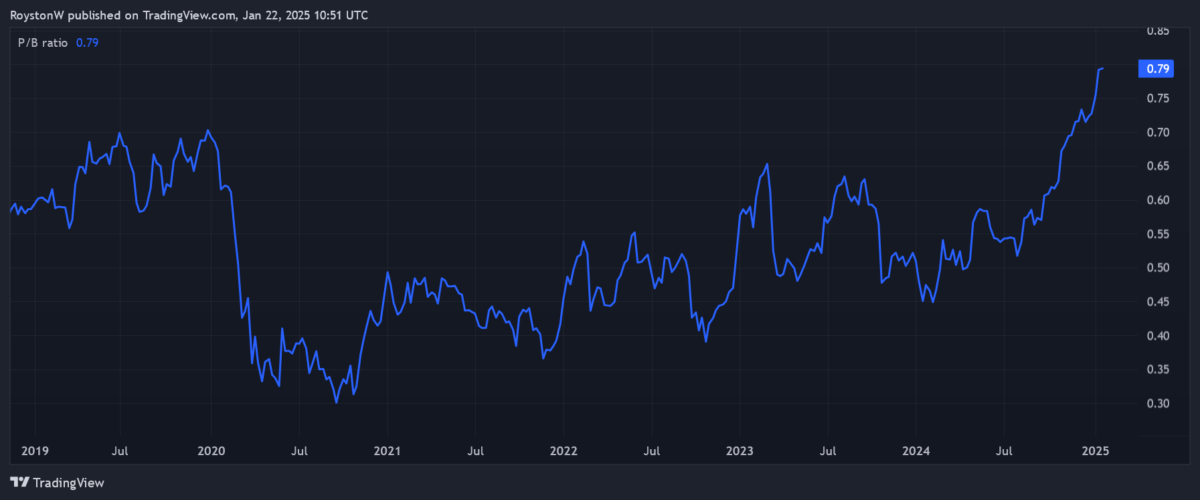Viewport: 1200px width, 500px height.
Task: Click the 0.50 price scale label
Action: (1158, 268)
